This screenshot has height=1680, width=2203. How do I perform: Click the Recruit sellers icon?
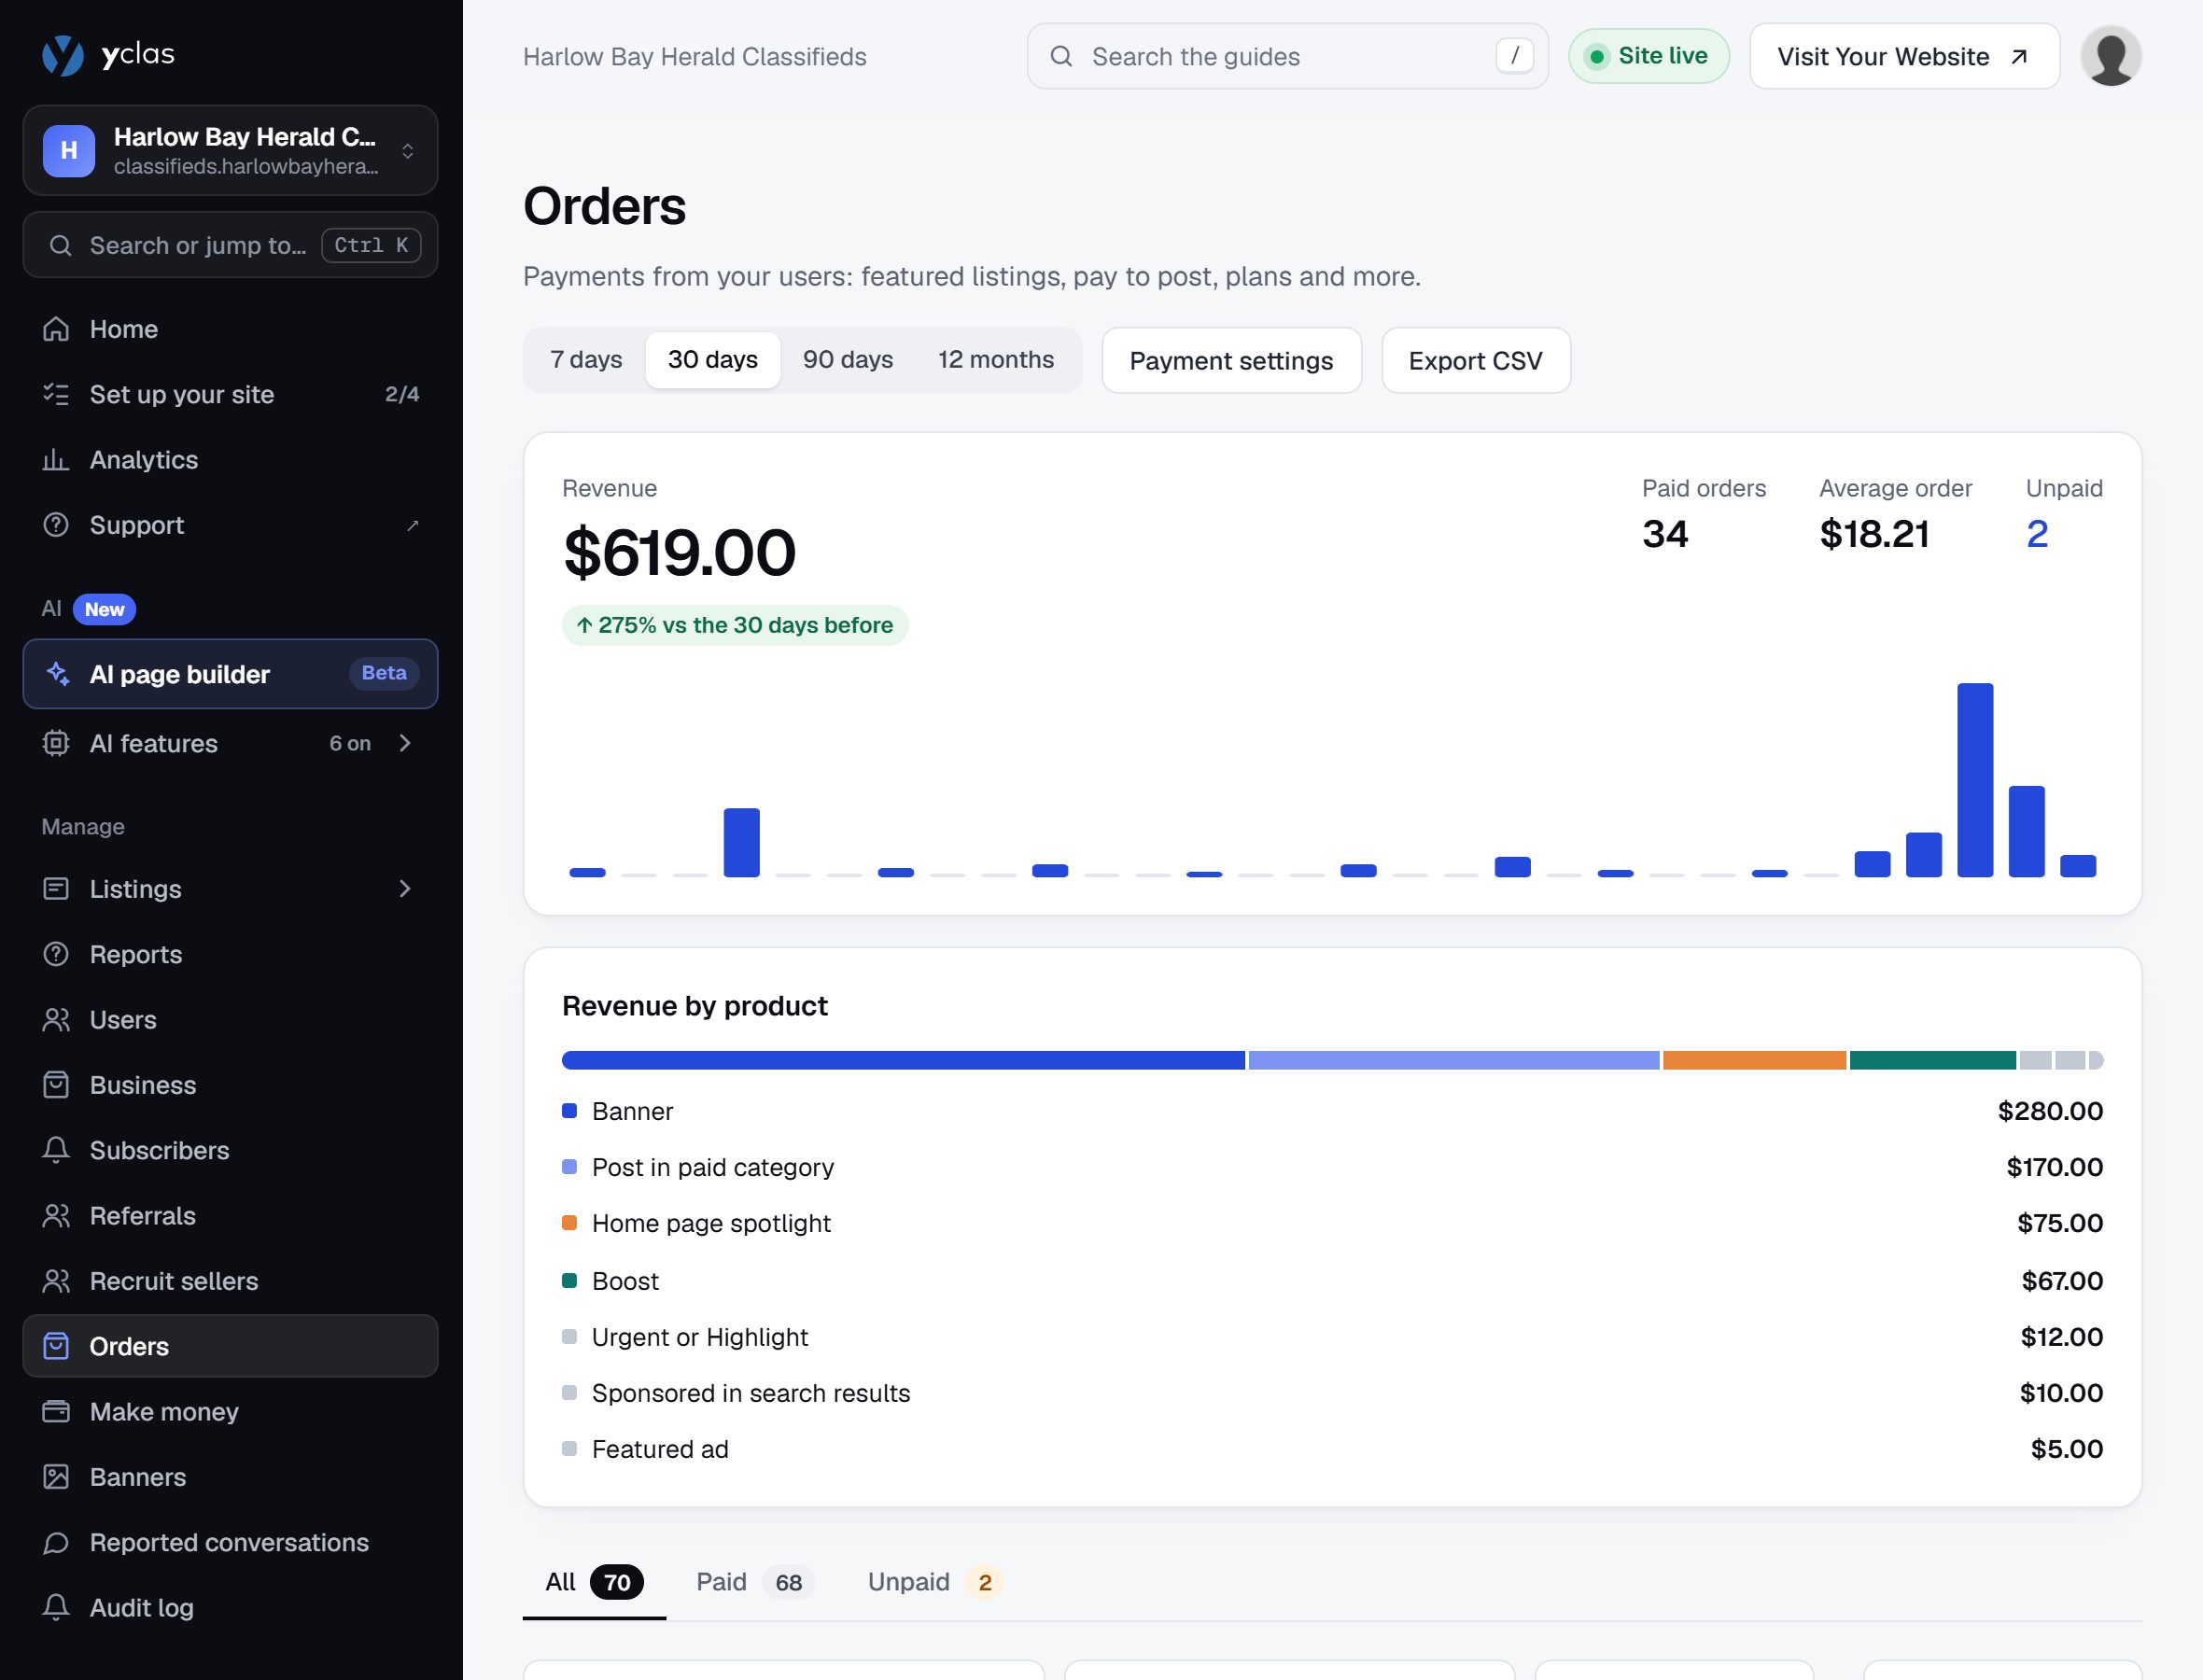[x=56, y=1281]
